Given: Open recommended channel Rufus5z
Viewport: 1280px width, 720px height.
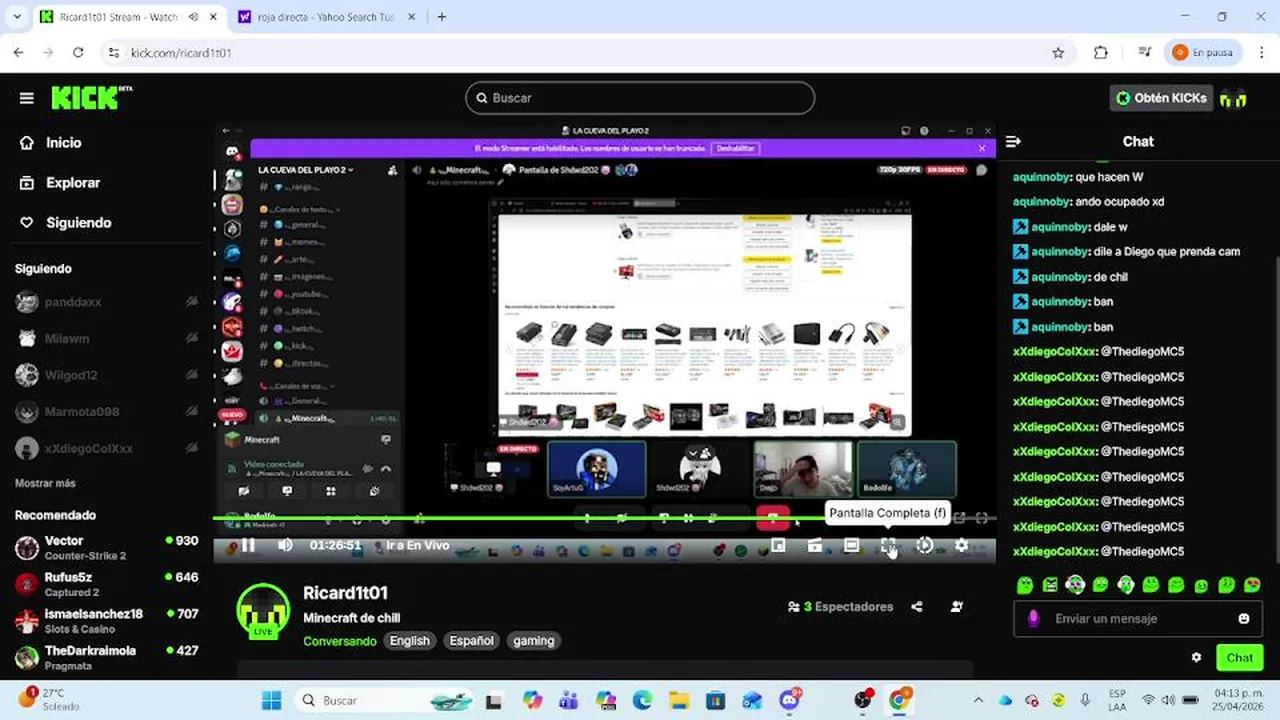Looking at the screenshot, I should (x=106, y=584).
